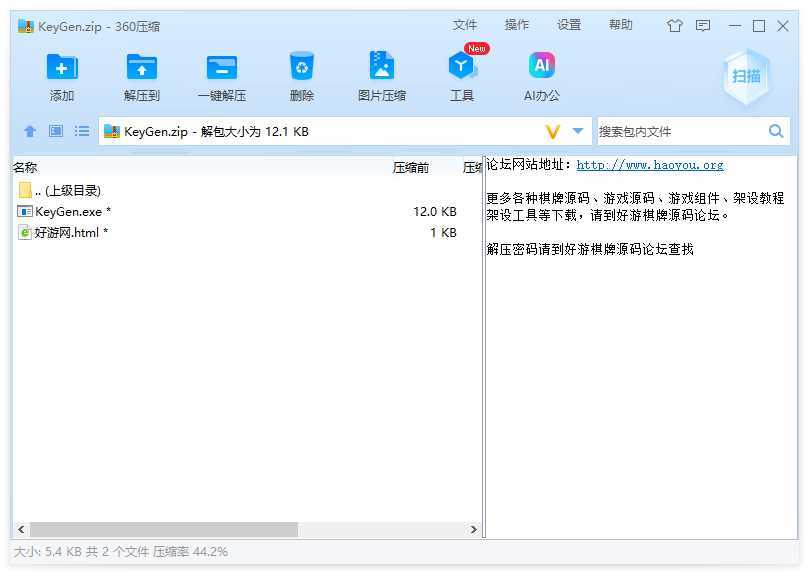The height and width of the screenshot is (574, 809).
Task: Switch to the thumbnail view icon
Action: pos(56,131)
